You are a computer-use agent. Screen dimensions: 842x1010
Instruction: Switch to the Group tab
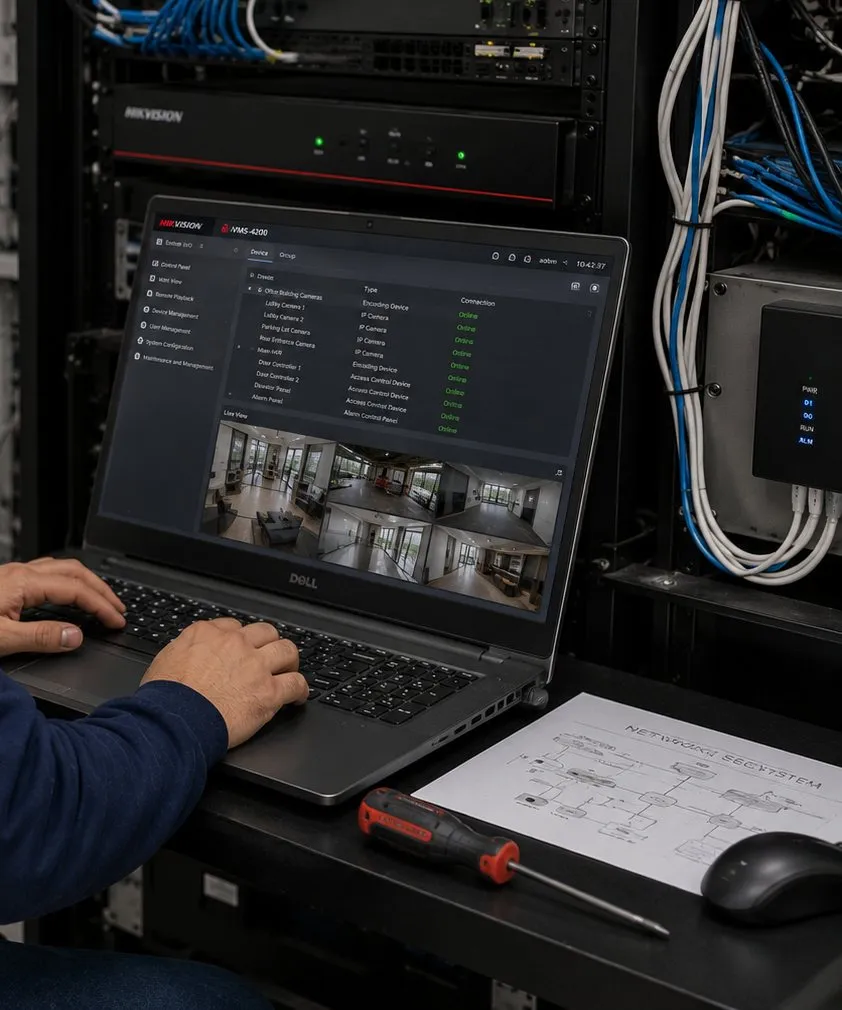[x=287, y=255]
